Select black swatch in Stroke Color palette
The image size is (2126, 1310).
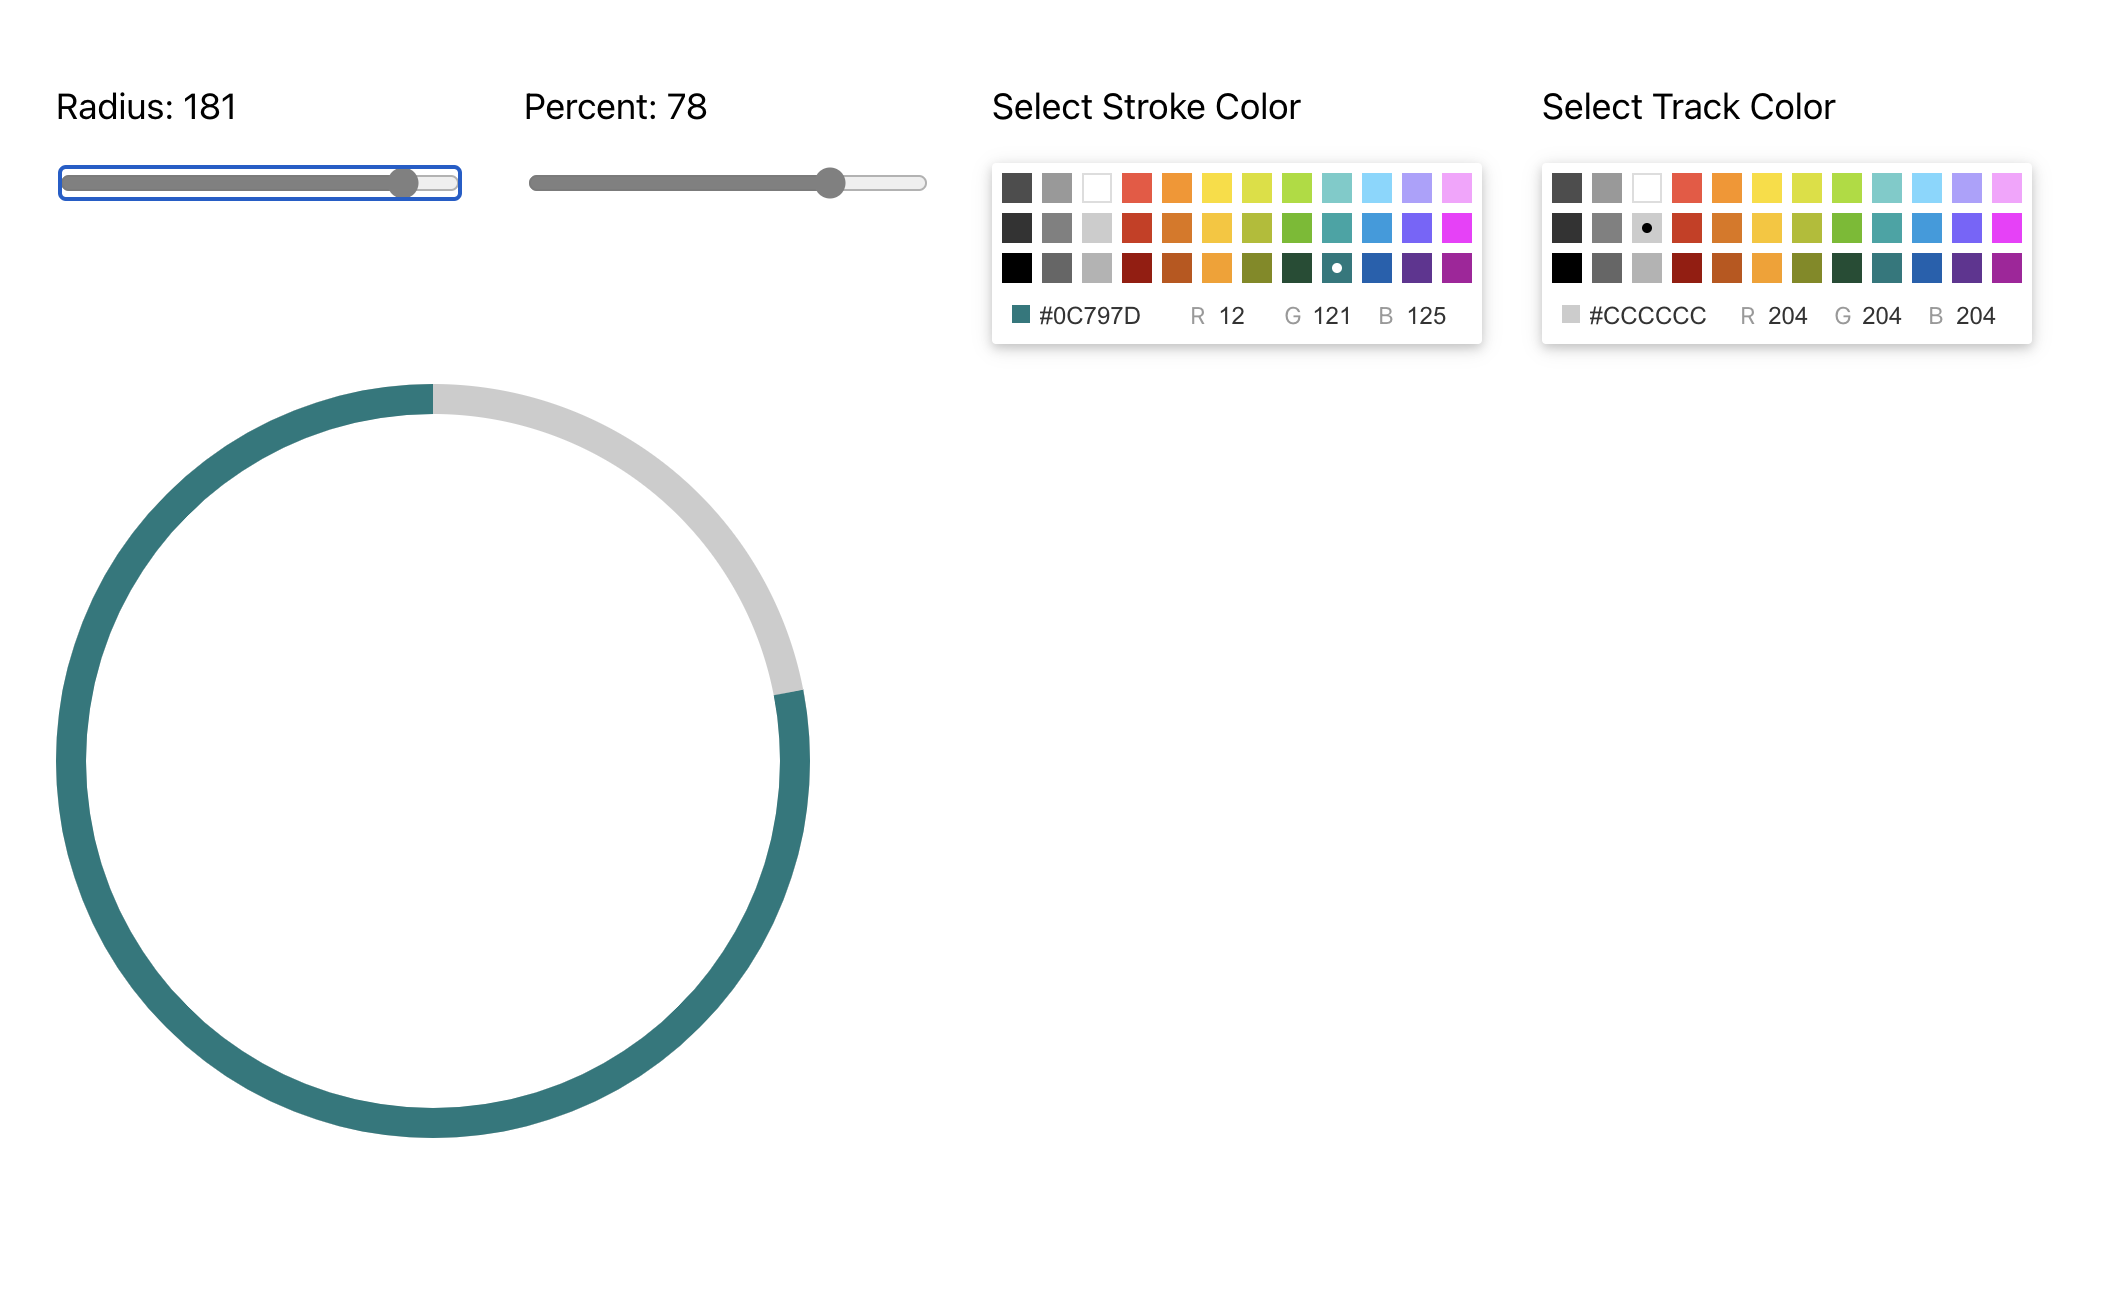coord(1016,268)
